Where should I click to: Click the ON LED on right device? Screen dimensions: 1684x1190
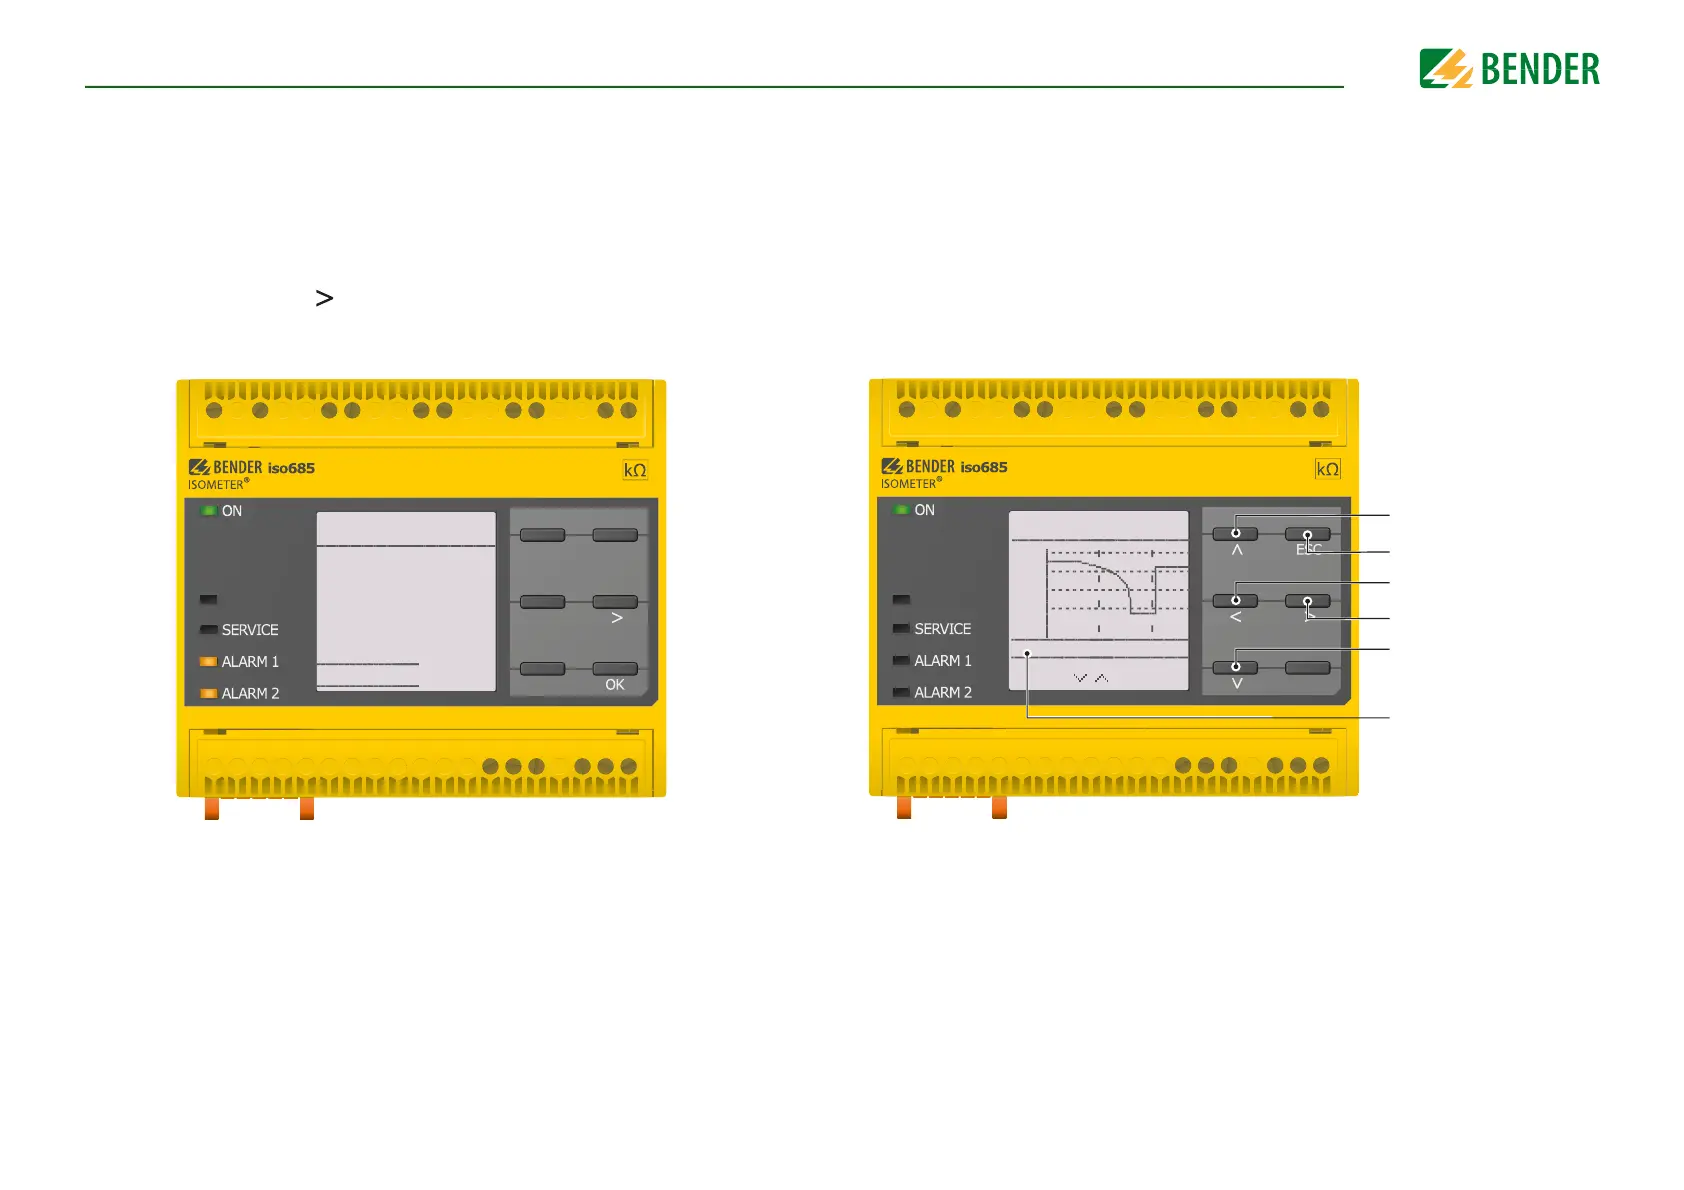(x=901, y=510)
